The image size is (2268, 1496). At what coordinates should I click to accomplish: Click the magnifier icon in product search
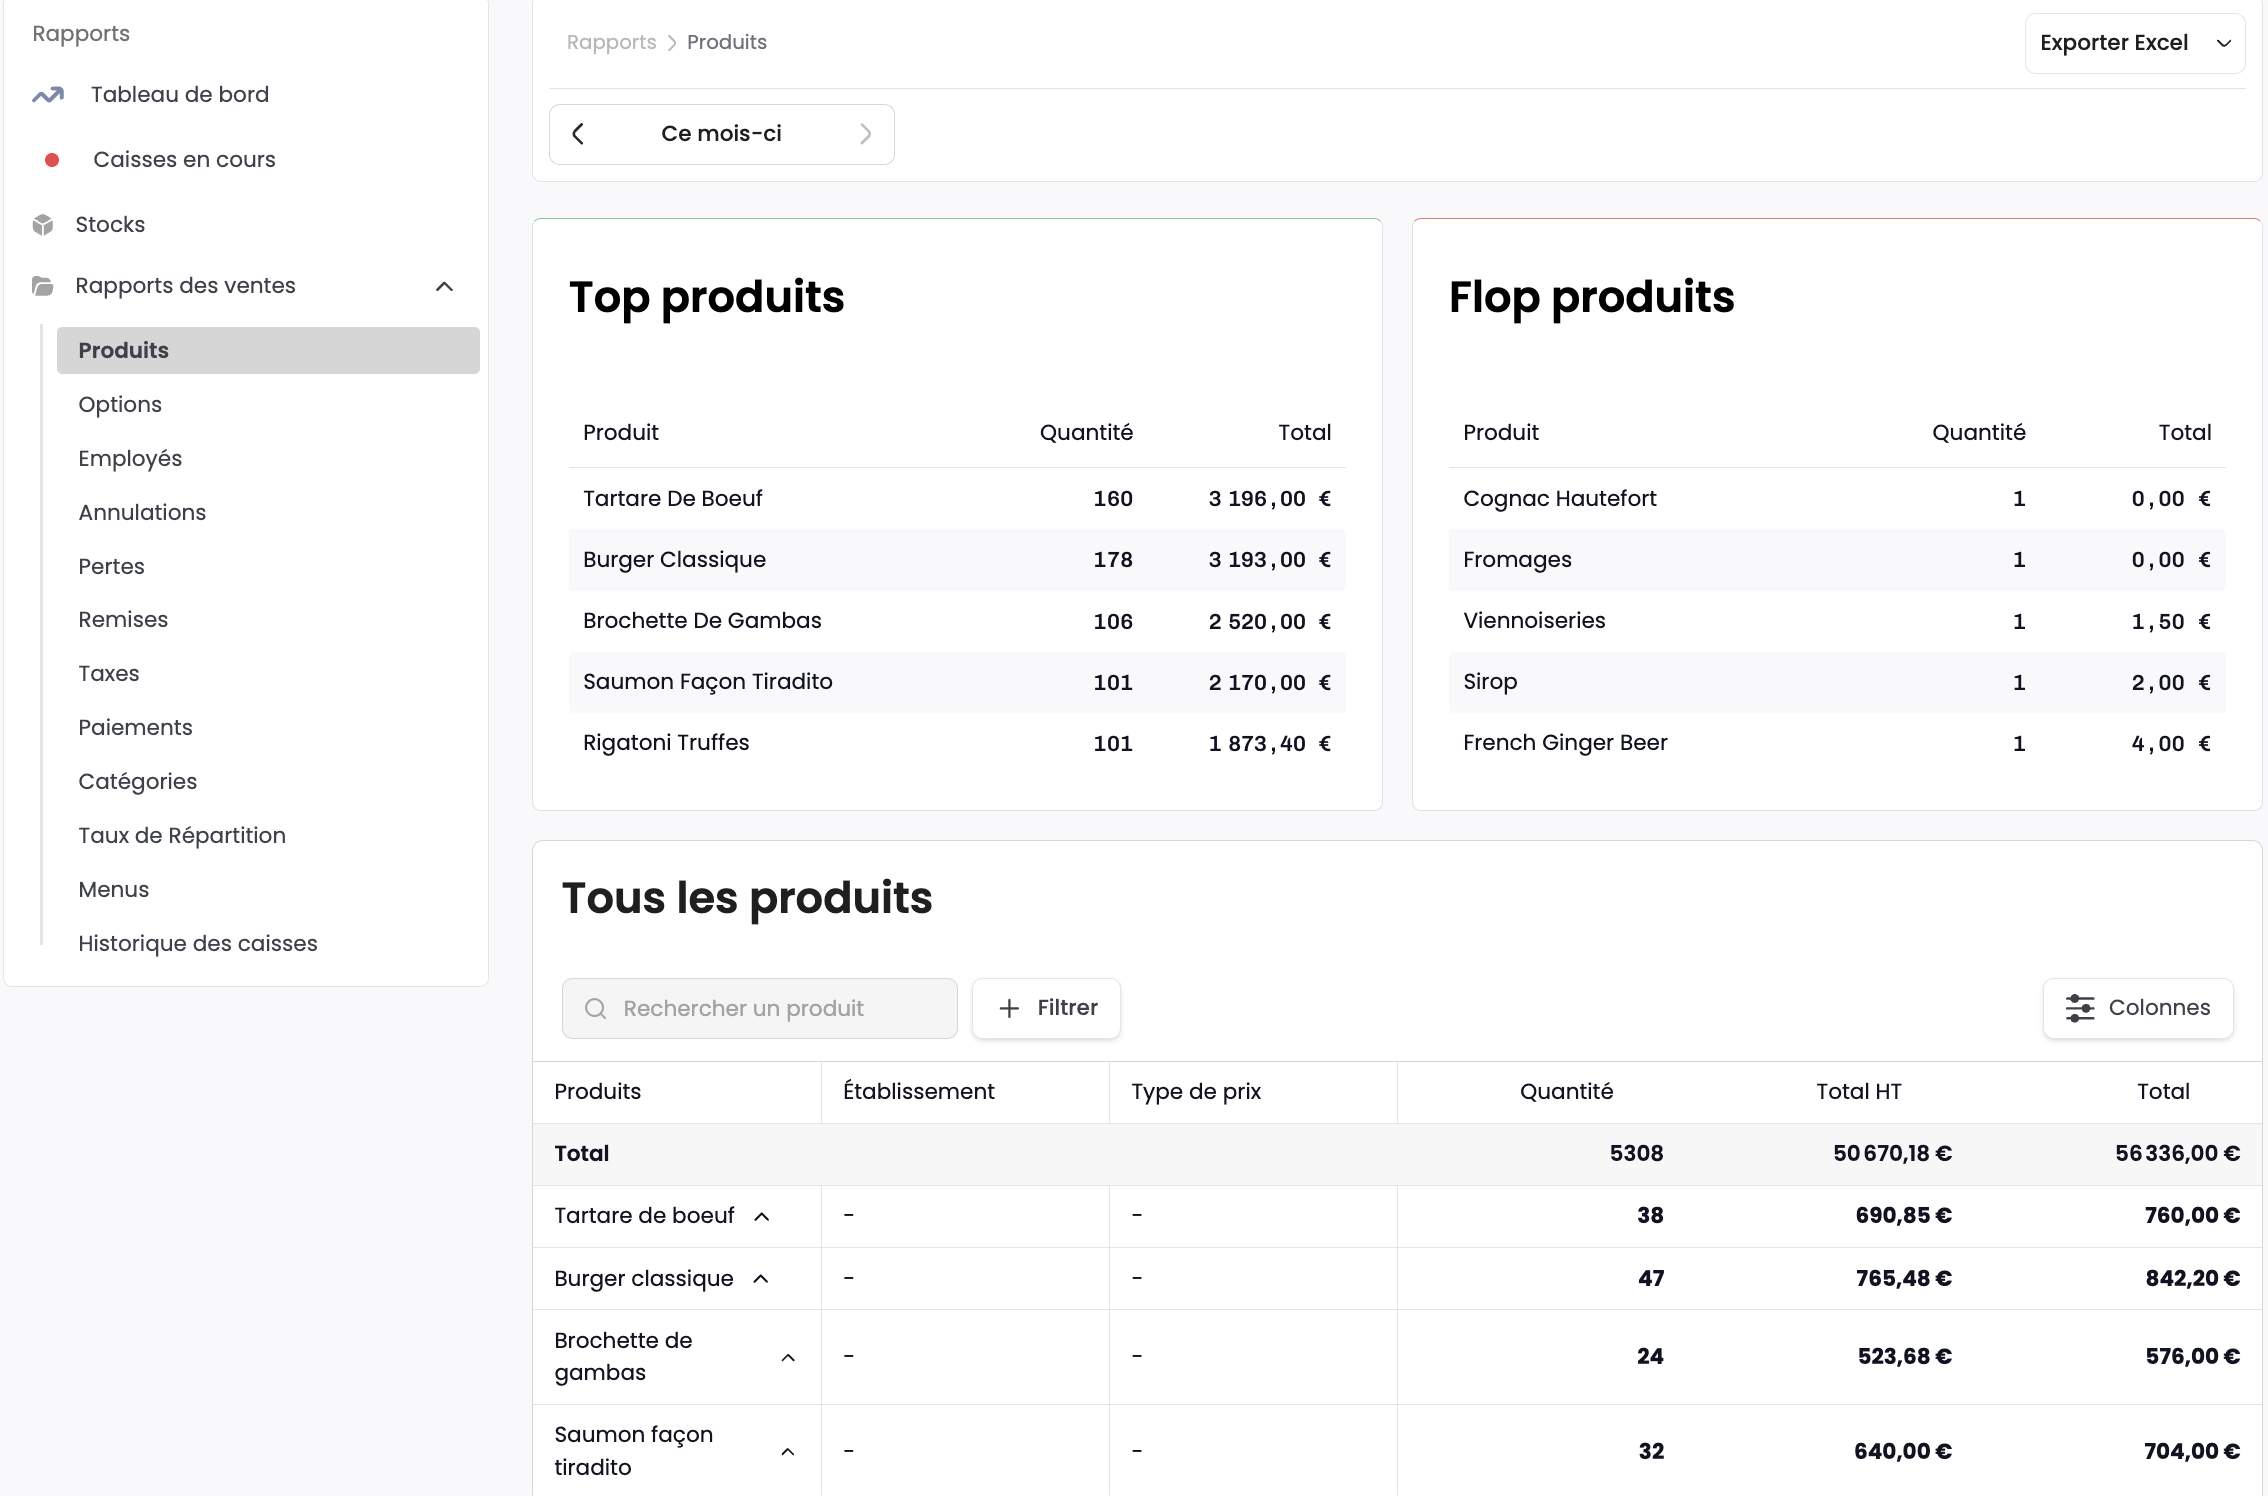coord(596,1008)
